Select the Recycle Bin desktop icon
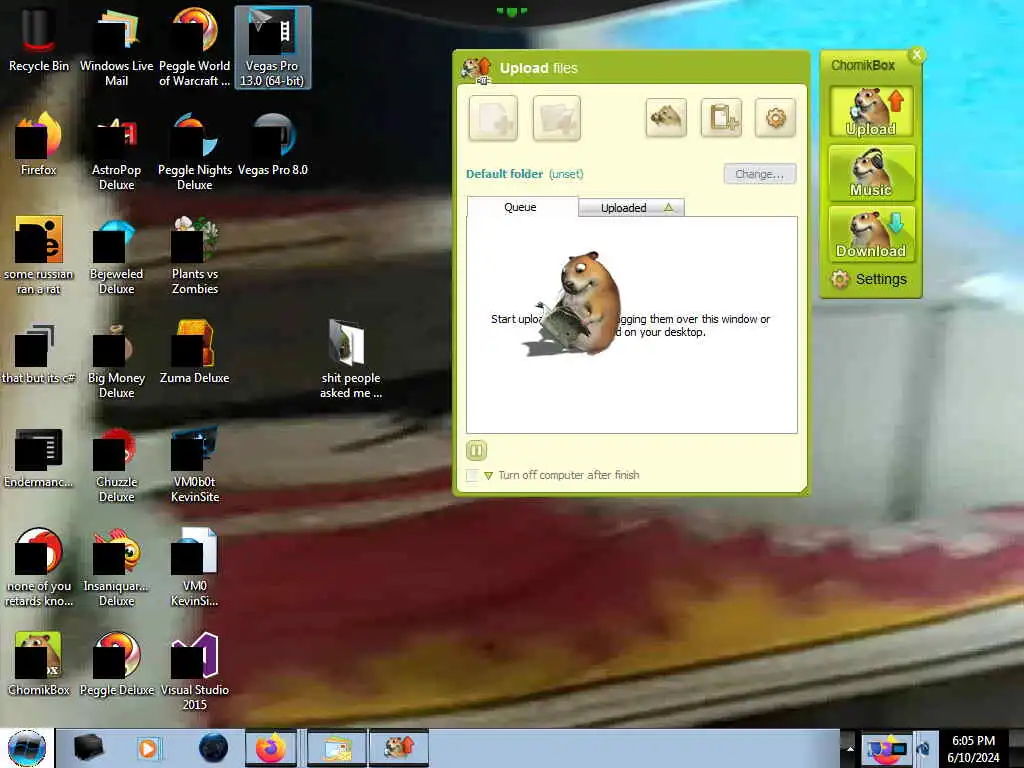 pos(39,42)
